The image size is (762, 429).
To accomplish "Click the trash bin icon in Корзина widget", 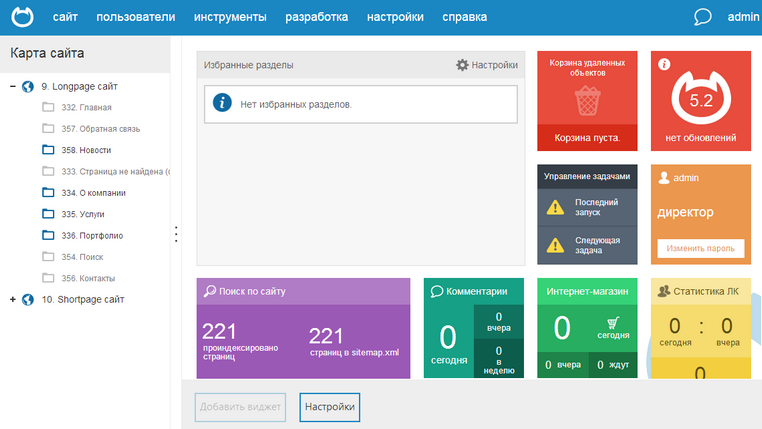I will click(x=588, y=101).
